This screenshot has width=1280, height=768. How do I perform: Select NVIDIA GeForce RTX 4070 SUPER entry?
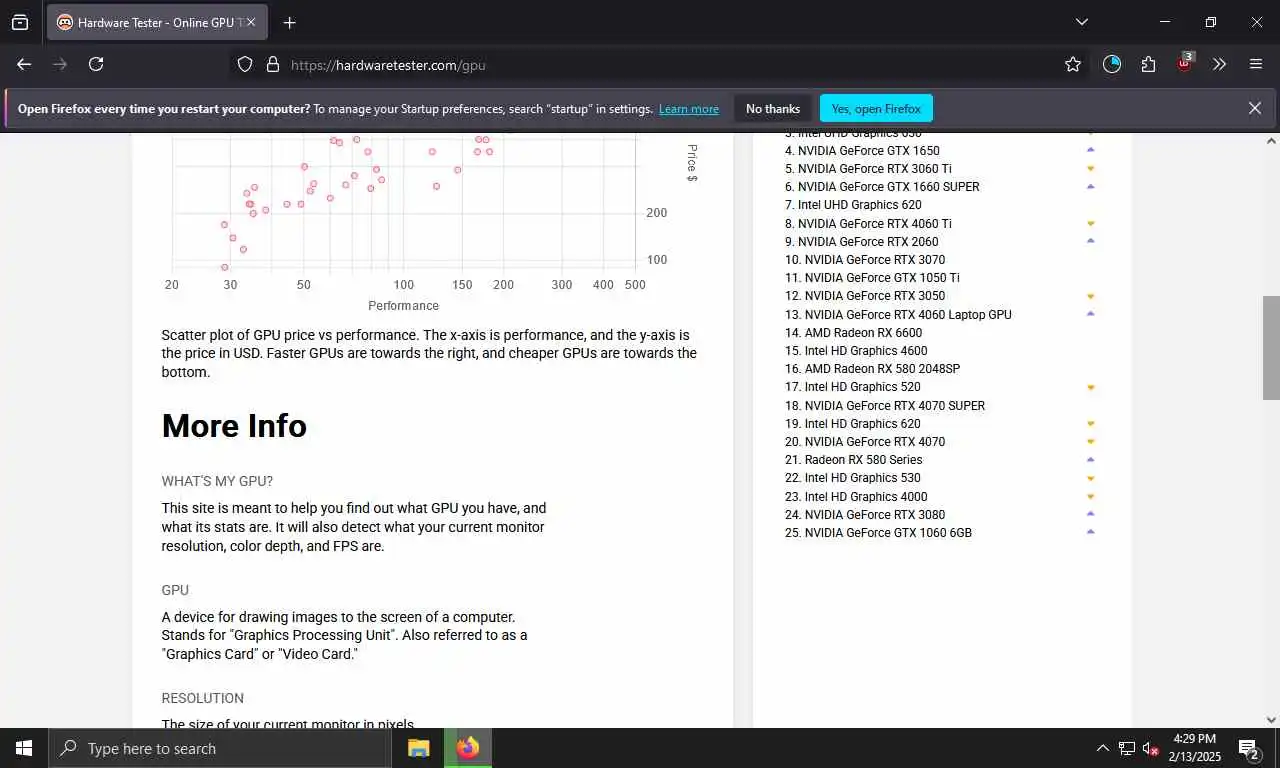pyautogui.click(x=895, y=406)
